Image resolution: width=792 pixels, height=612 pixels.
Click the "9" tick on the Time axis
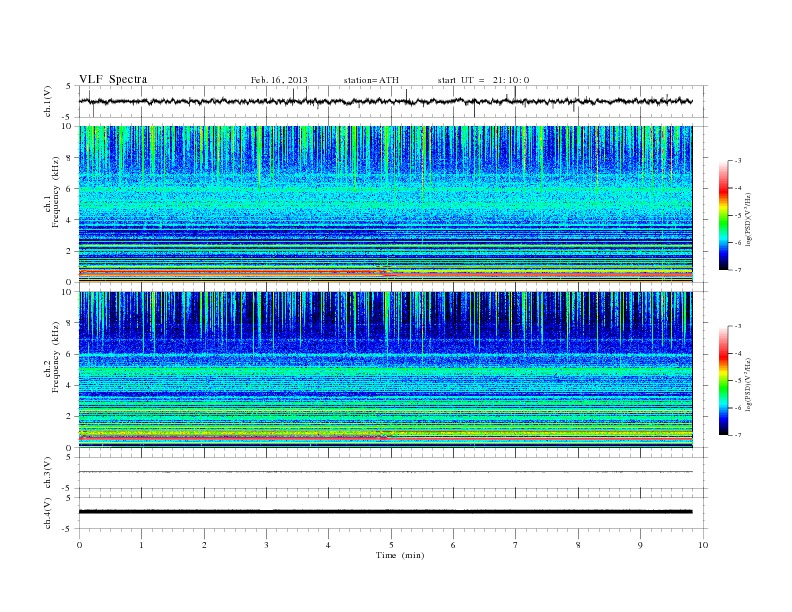[640, 545]
